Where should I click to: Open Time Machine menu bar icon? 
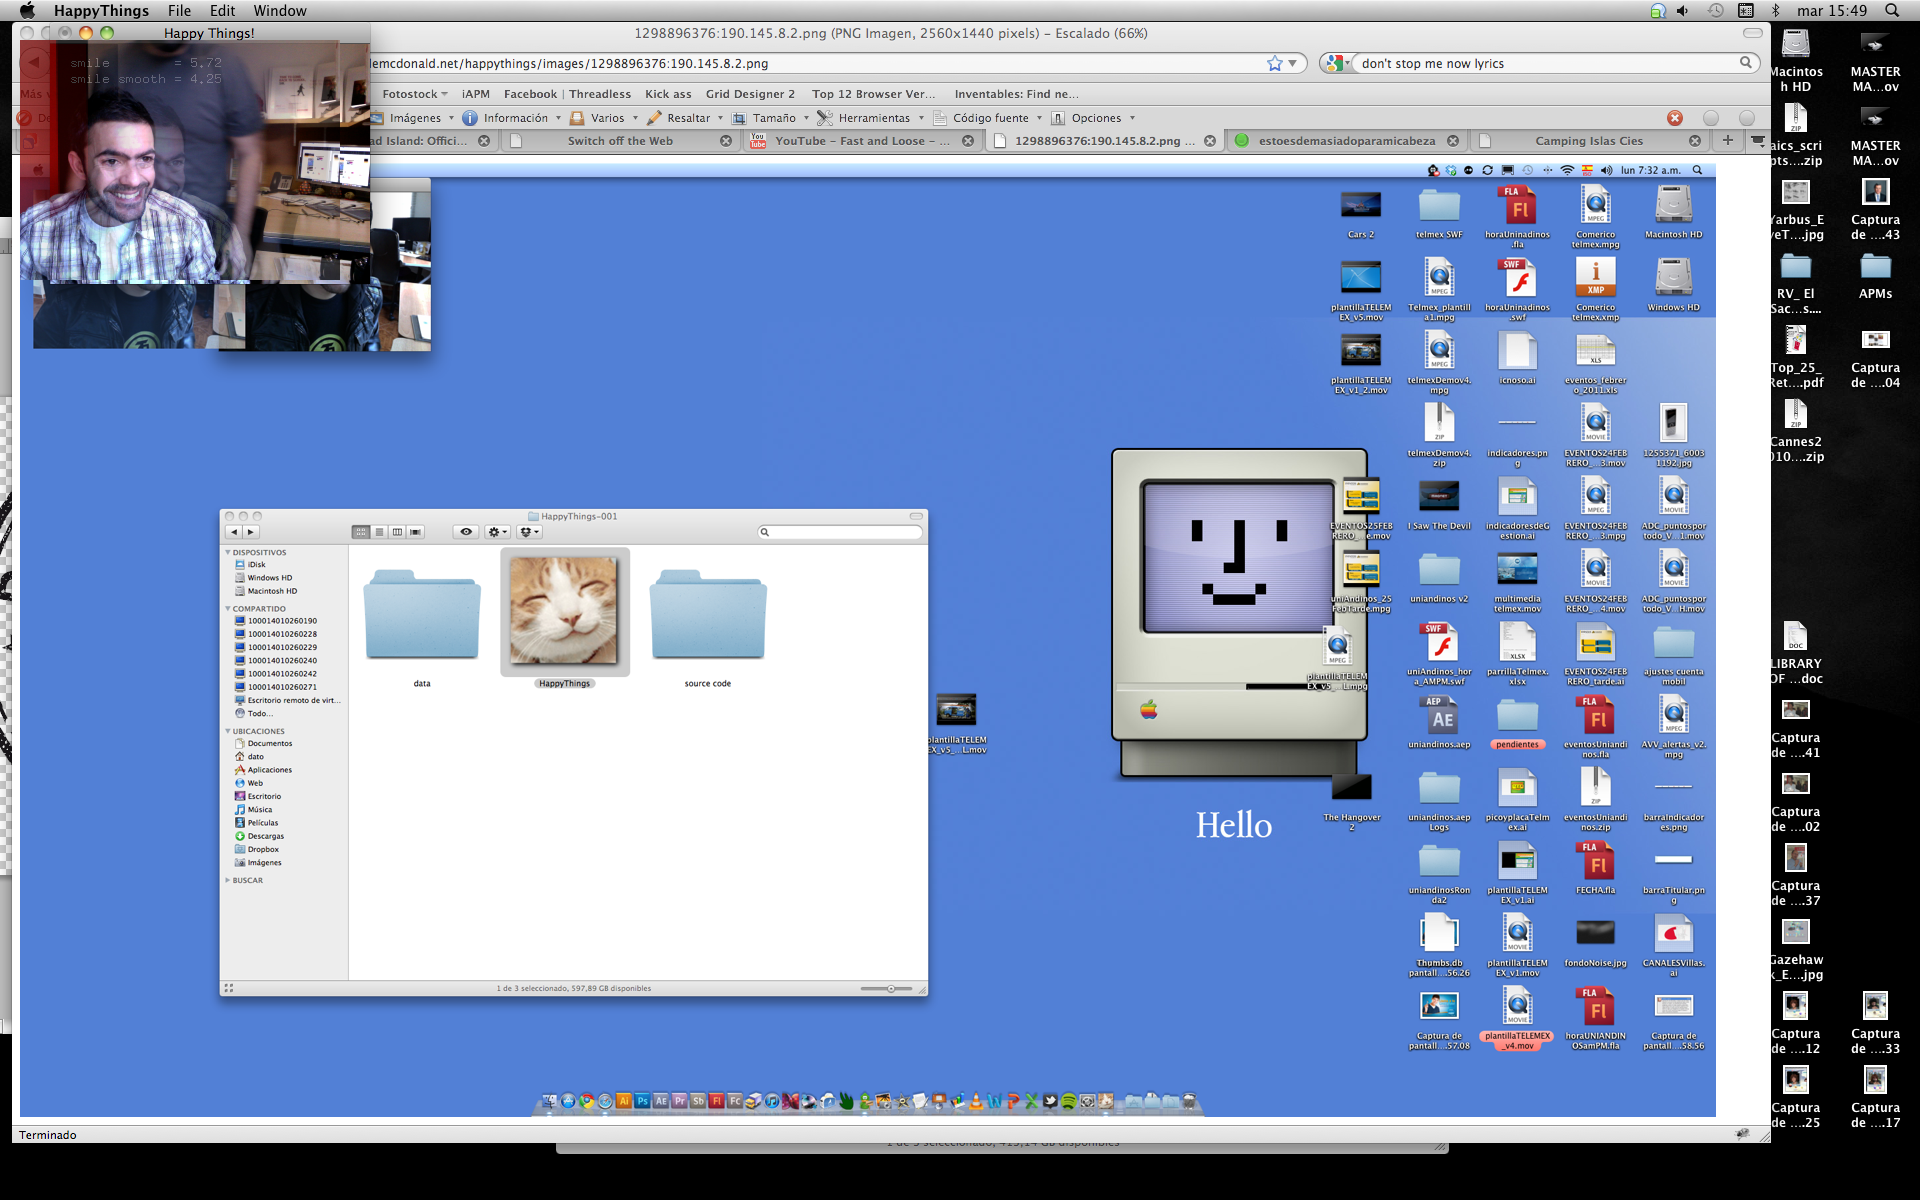click(1715, 11)
